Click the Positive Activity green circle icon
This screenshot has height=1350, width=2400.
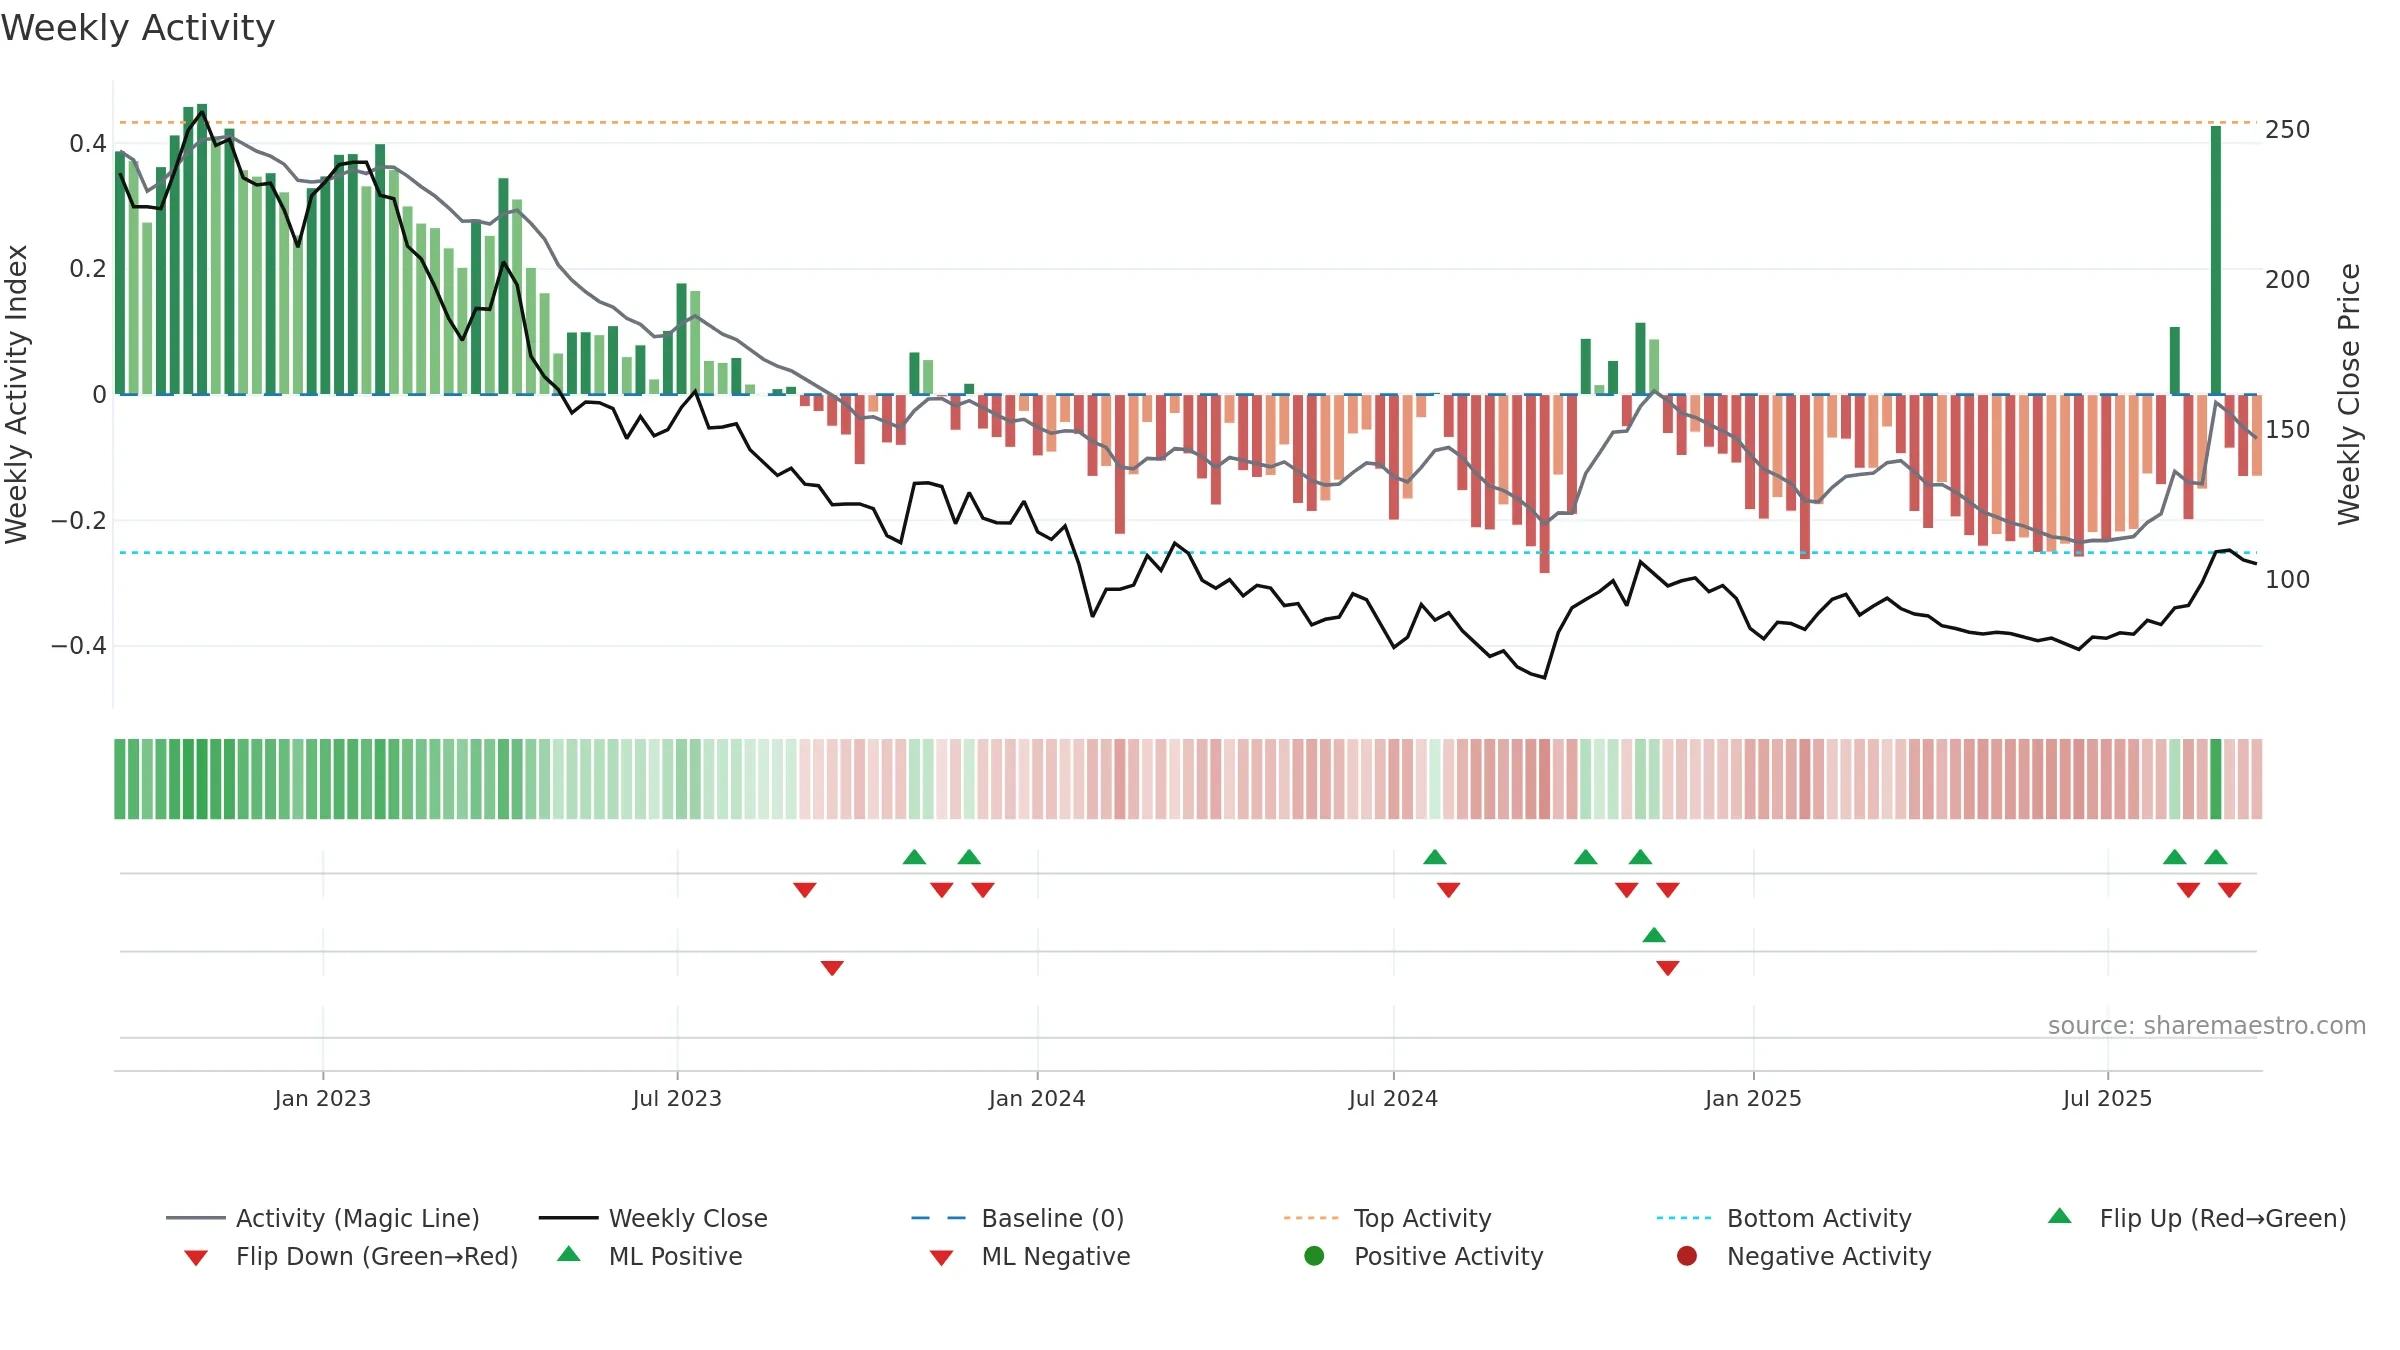click(x=1314, y=1256)
